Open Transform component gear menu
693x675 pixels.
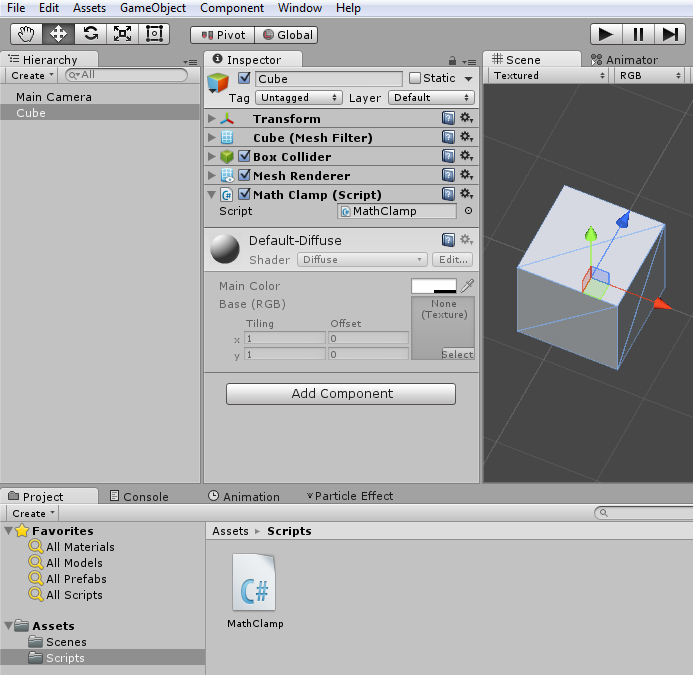tap(466, 118)
